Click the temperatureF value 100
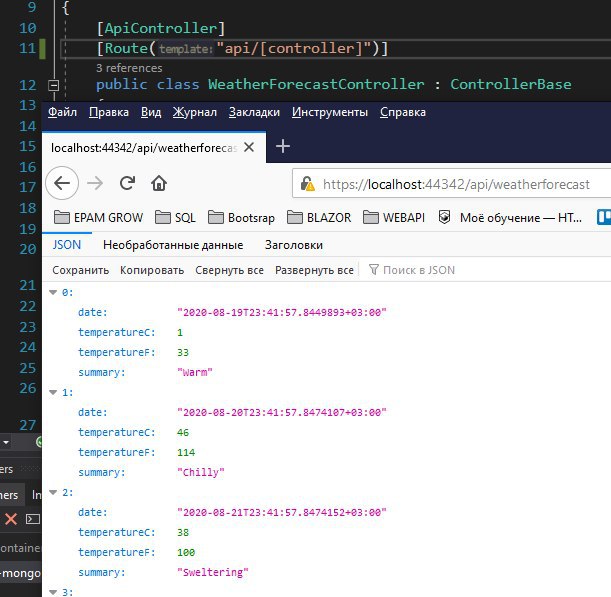This screenshot has width=611, height=597. 186,553
